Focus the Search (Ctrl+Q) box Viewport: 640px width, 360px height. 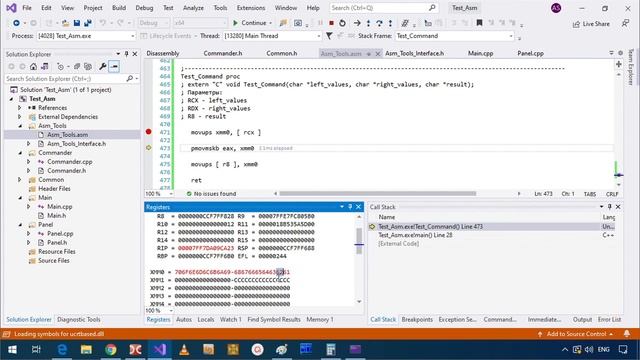pos(384,8)
